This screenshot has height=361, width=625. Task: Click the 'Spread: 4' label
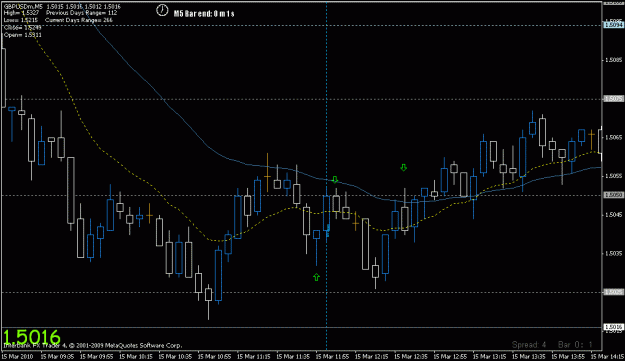tap(529, 345)
